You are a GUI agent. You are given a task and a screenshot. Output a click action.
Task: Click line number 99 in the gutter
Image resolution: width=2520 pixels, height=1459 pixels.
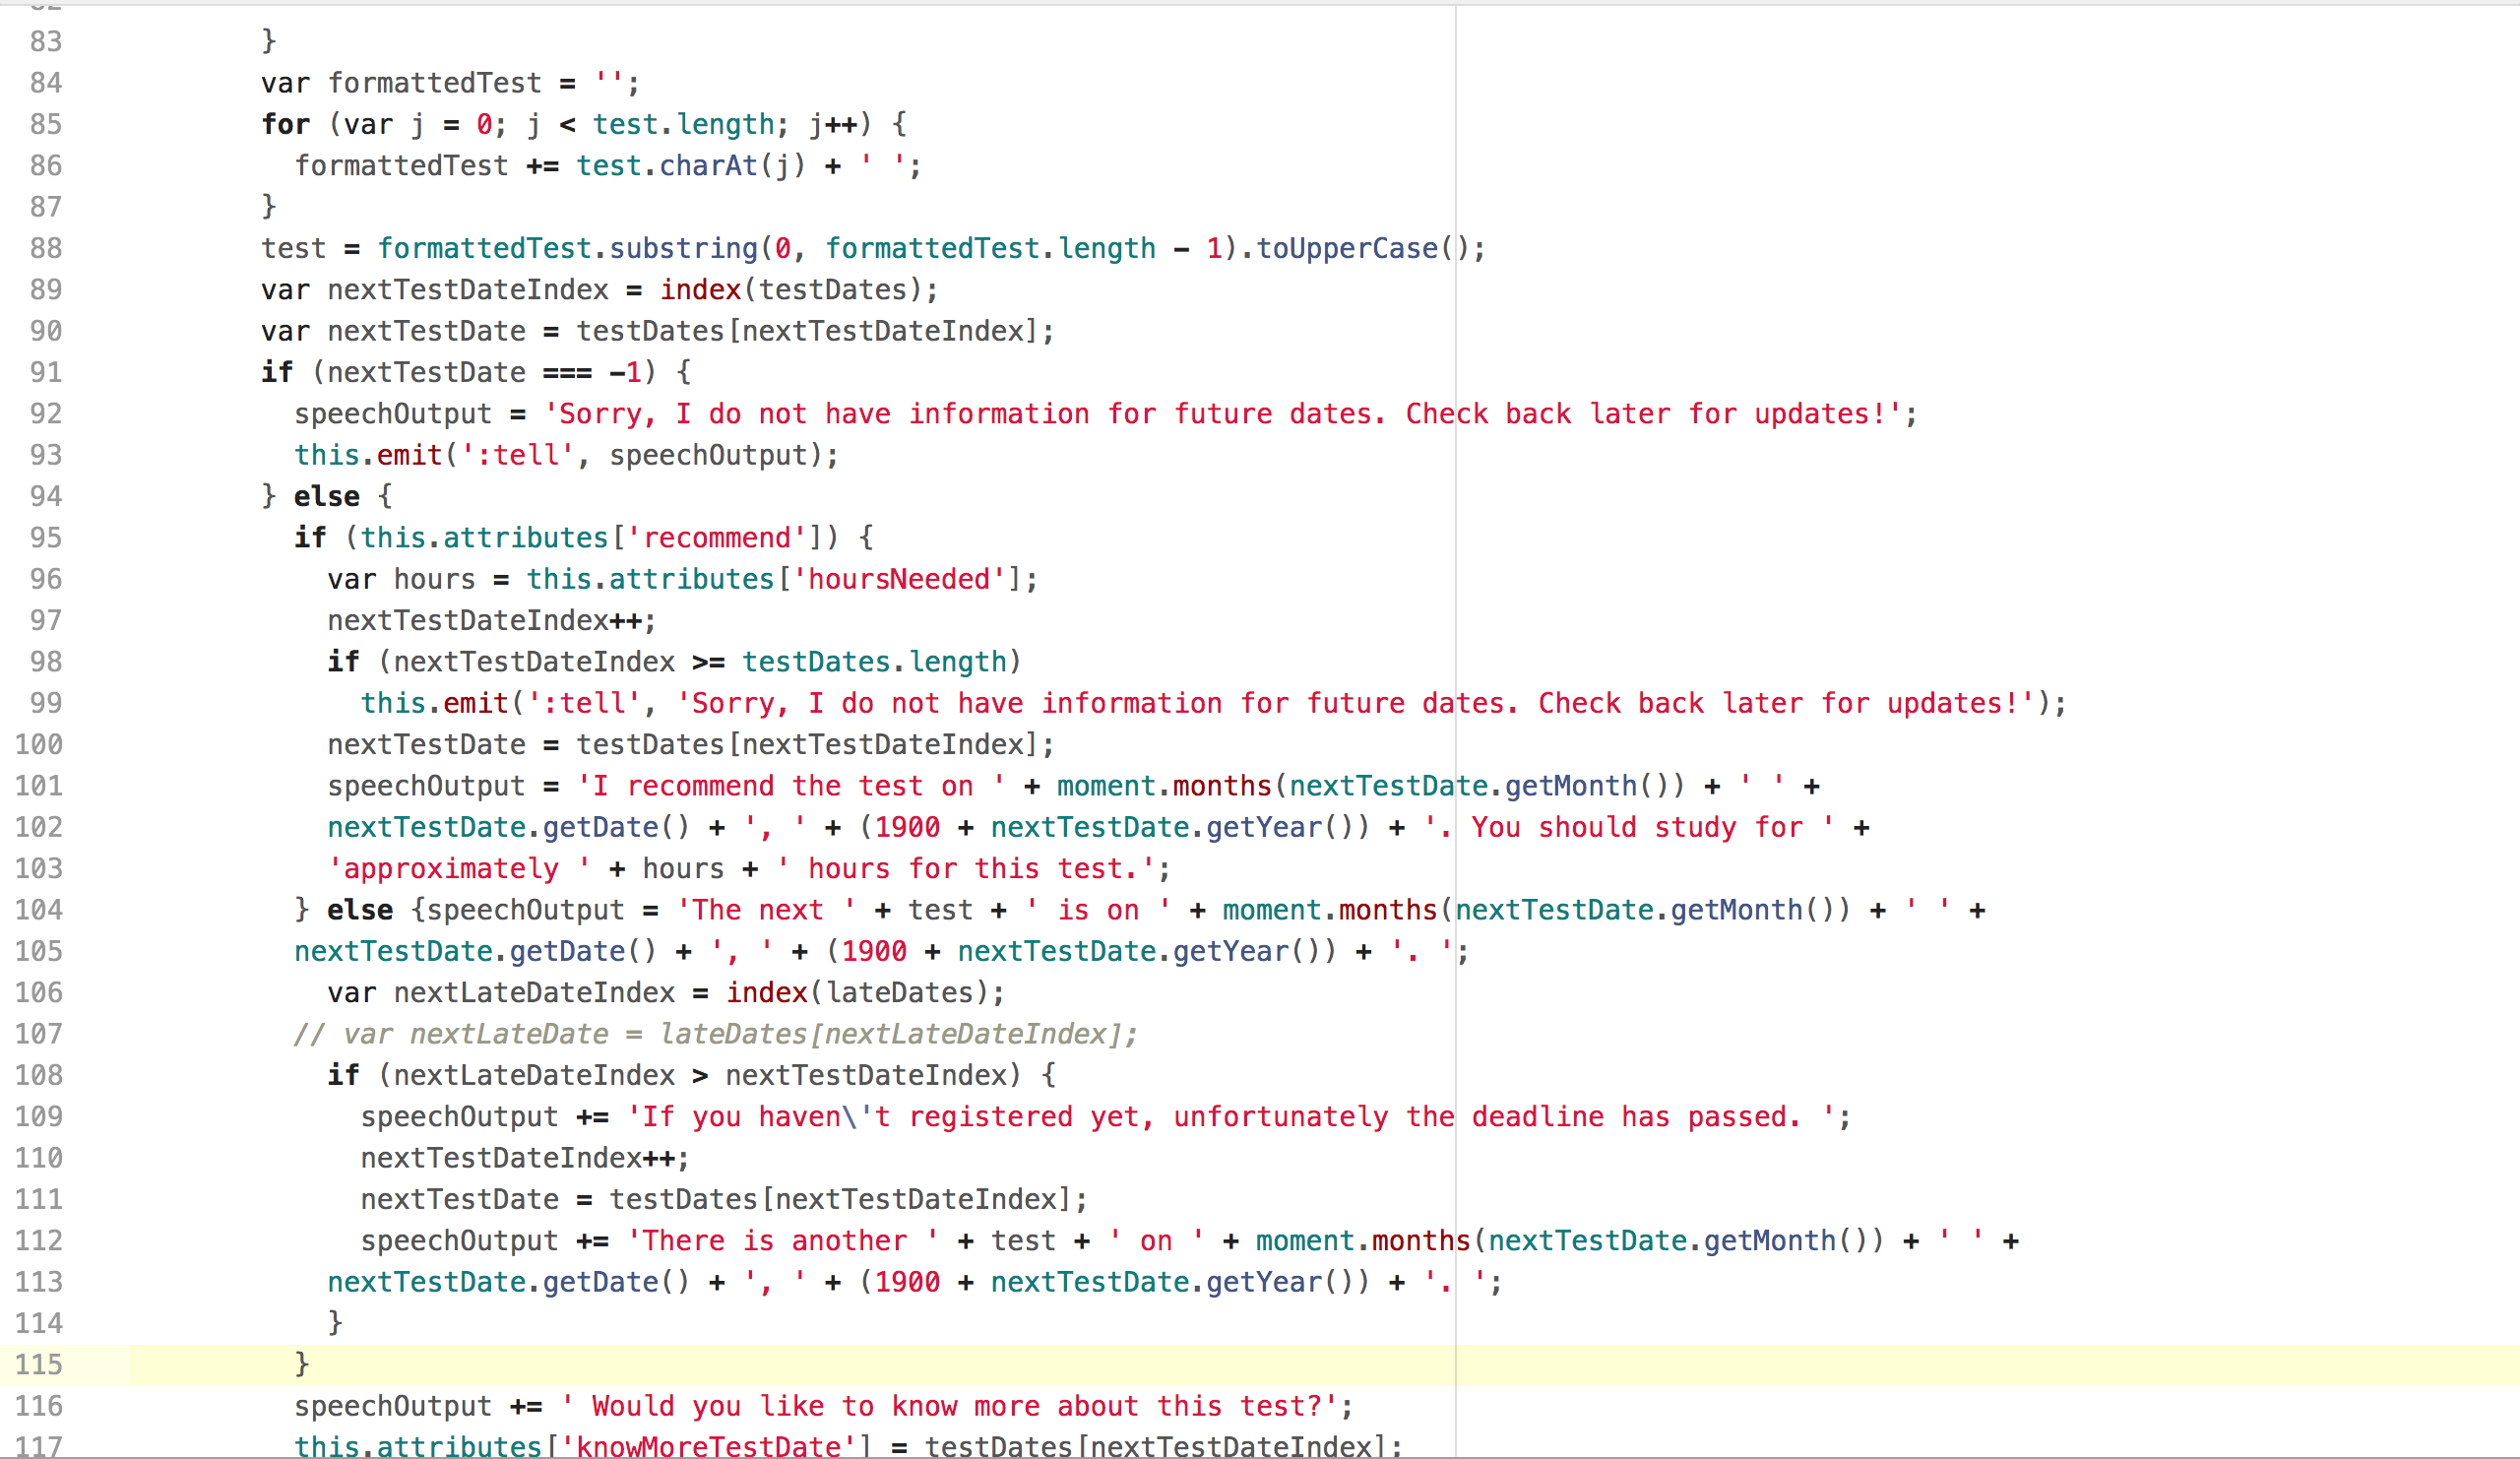click(45, 704)
